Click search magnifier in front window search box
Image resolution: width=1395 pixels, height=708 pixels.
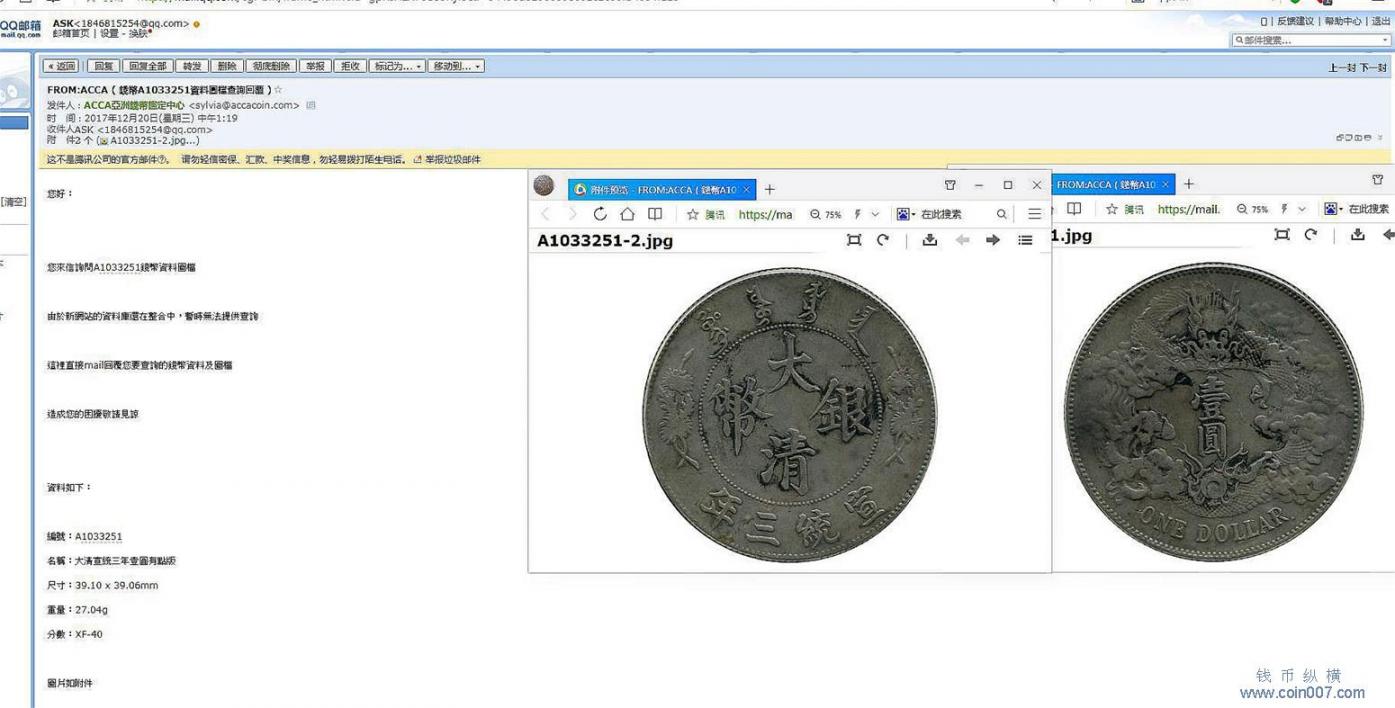(x=1001, y=214)
